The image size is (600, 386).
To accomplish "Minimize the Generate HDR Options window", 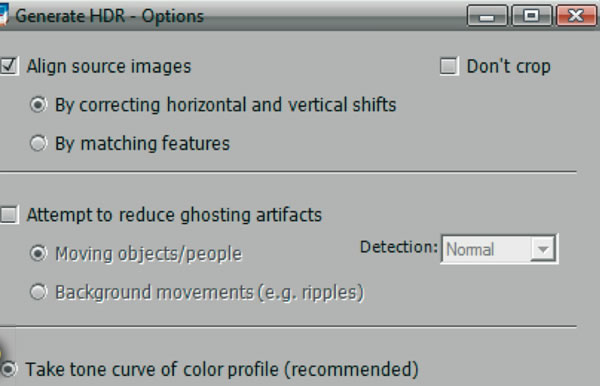I will [x=487, y=16].
